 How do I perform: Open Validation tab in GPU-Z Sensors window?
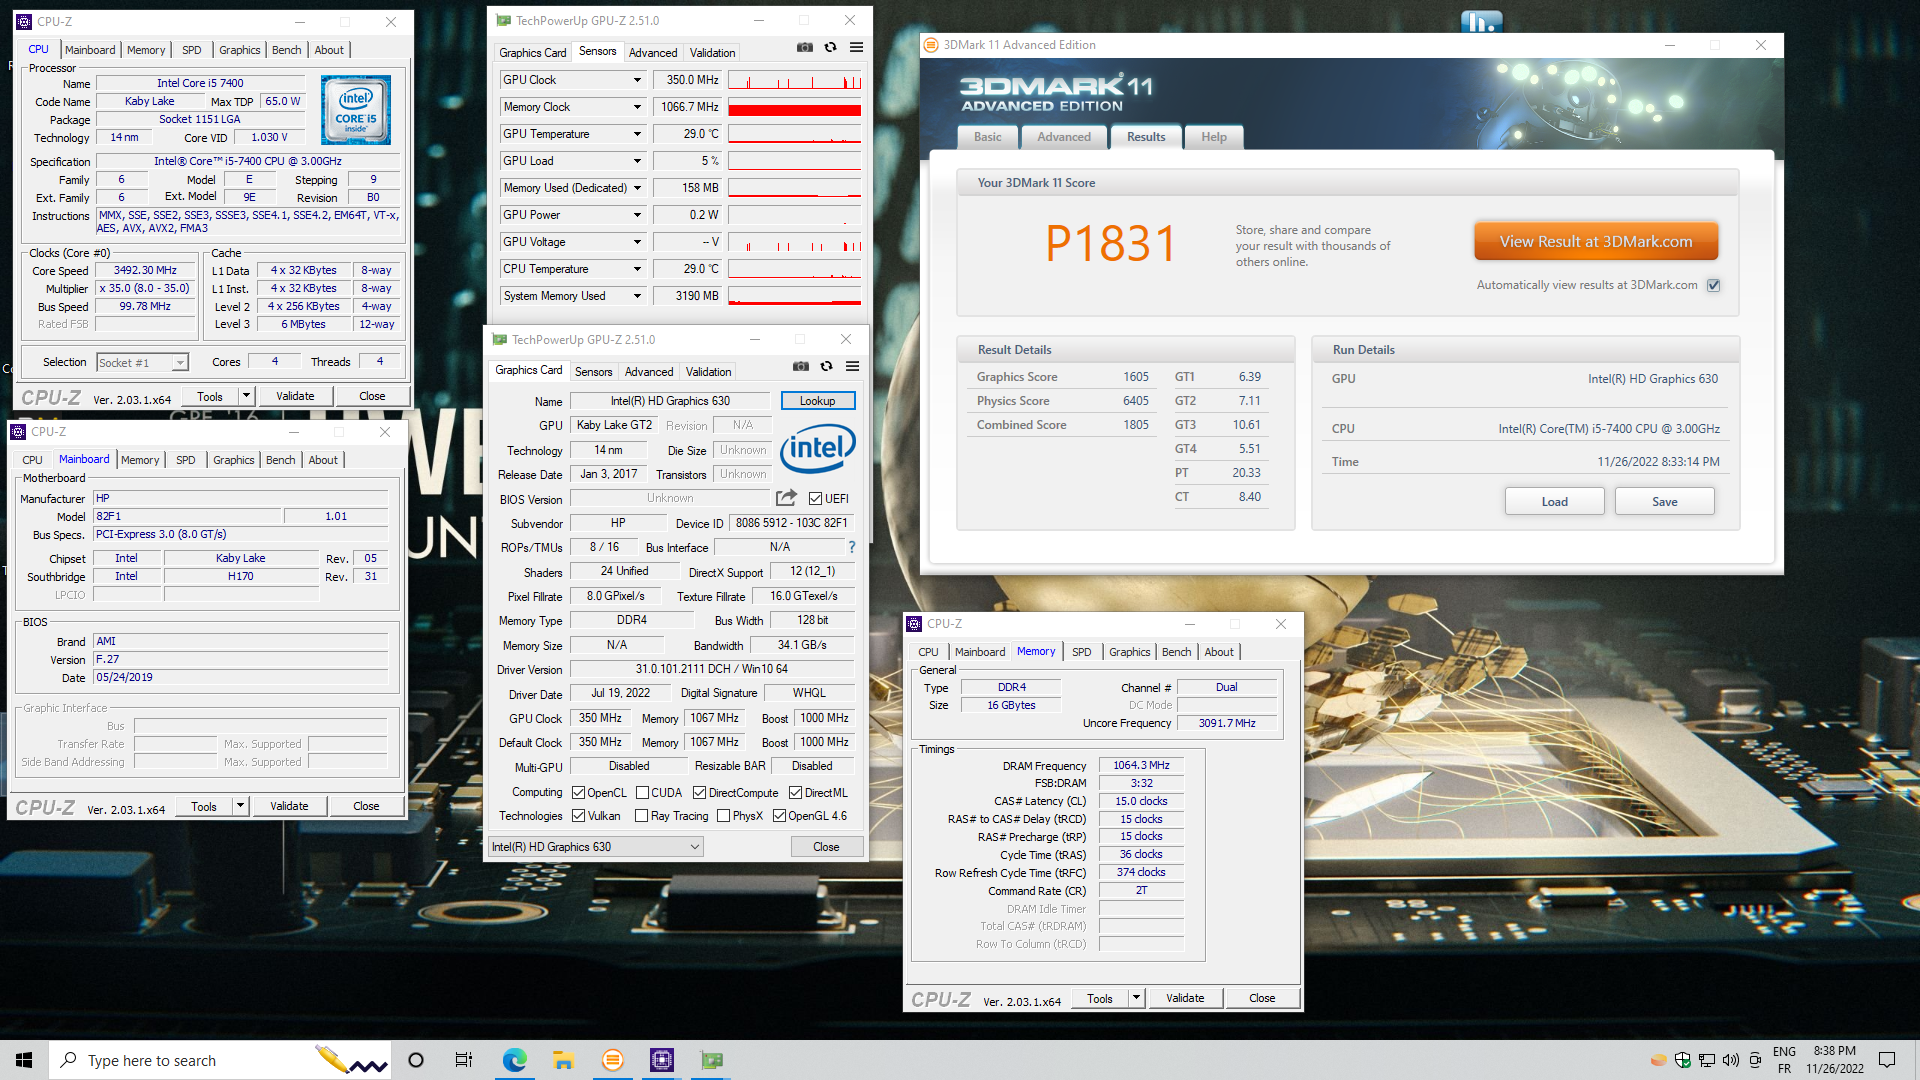712,53
